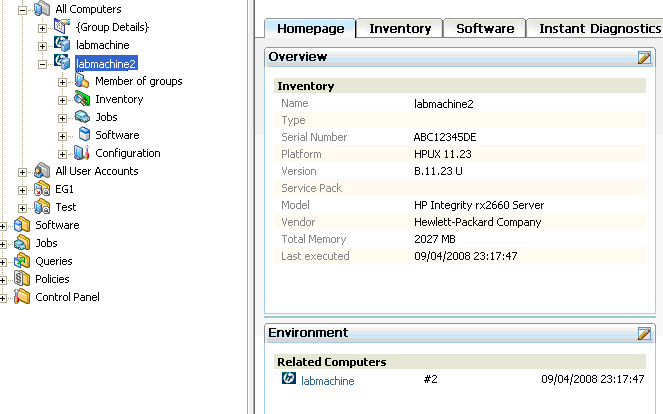Click the Related Computers section heading

click(x=332, y=362)
